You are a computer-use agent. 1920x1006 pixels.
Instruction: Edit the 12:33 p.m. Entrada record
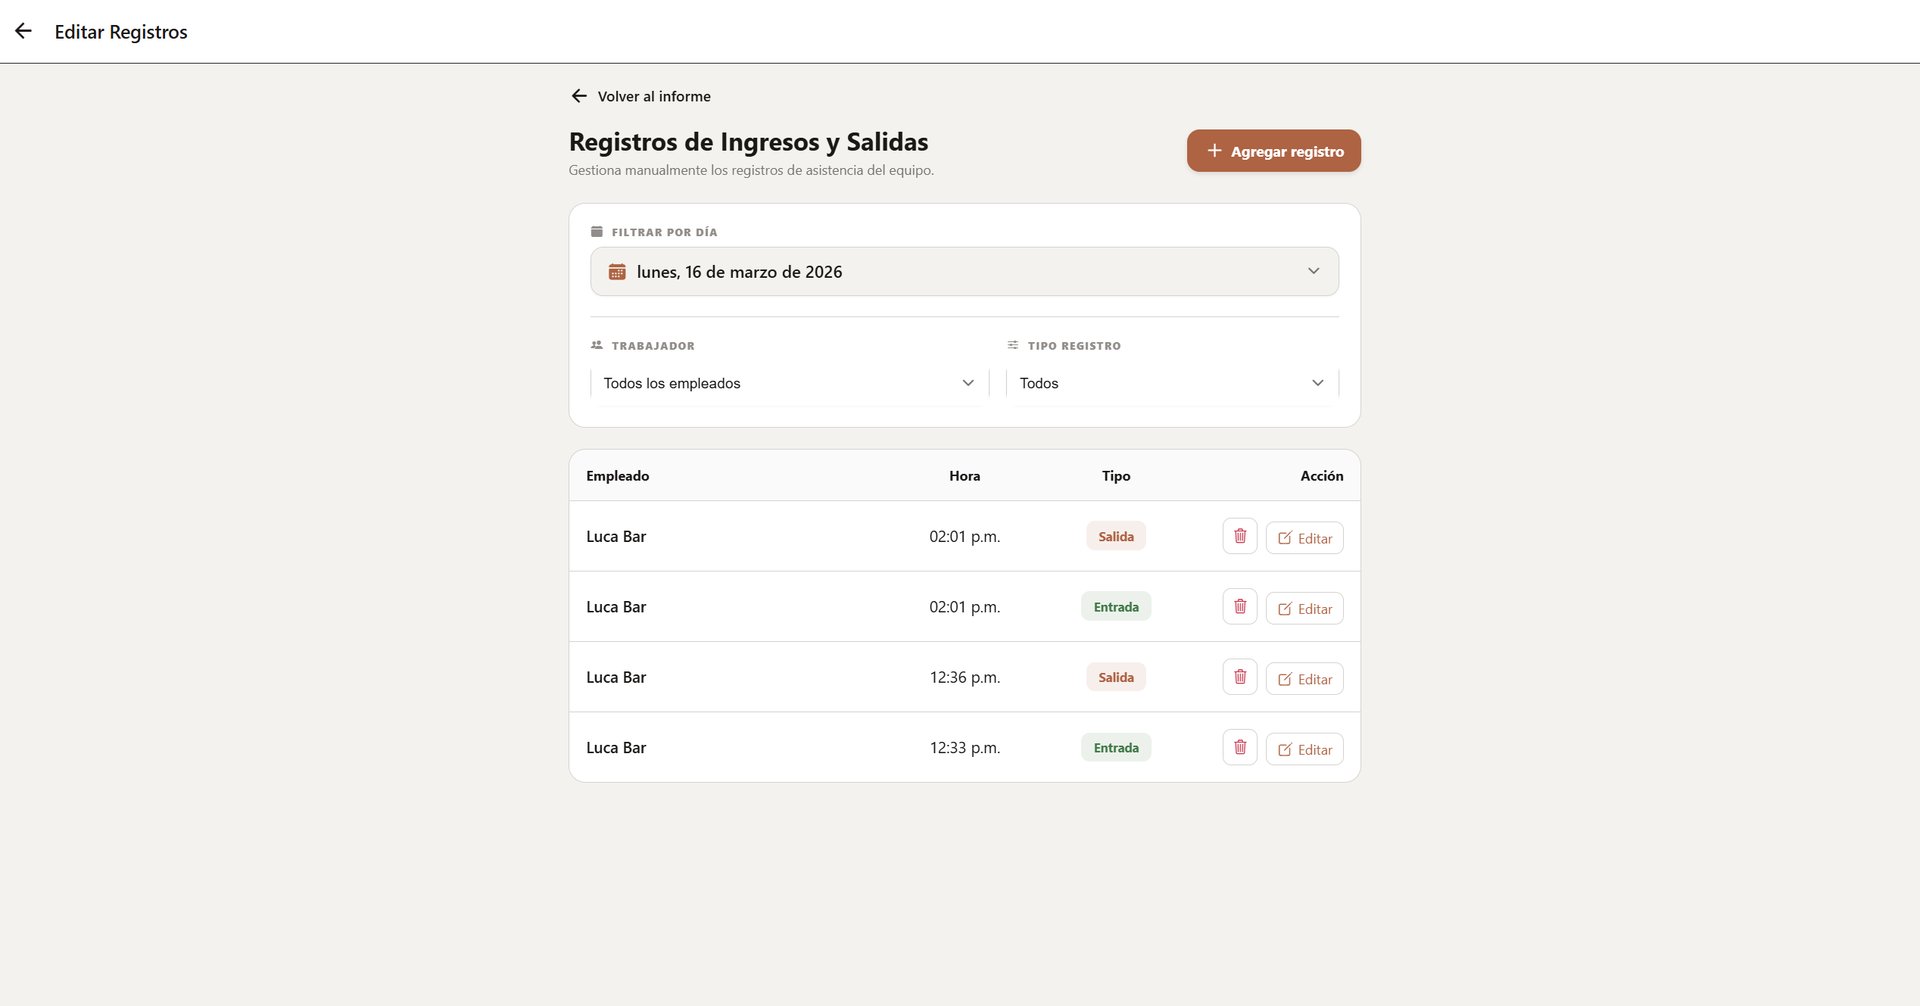pyautogui.click(x=1304, y=749)
